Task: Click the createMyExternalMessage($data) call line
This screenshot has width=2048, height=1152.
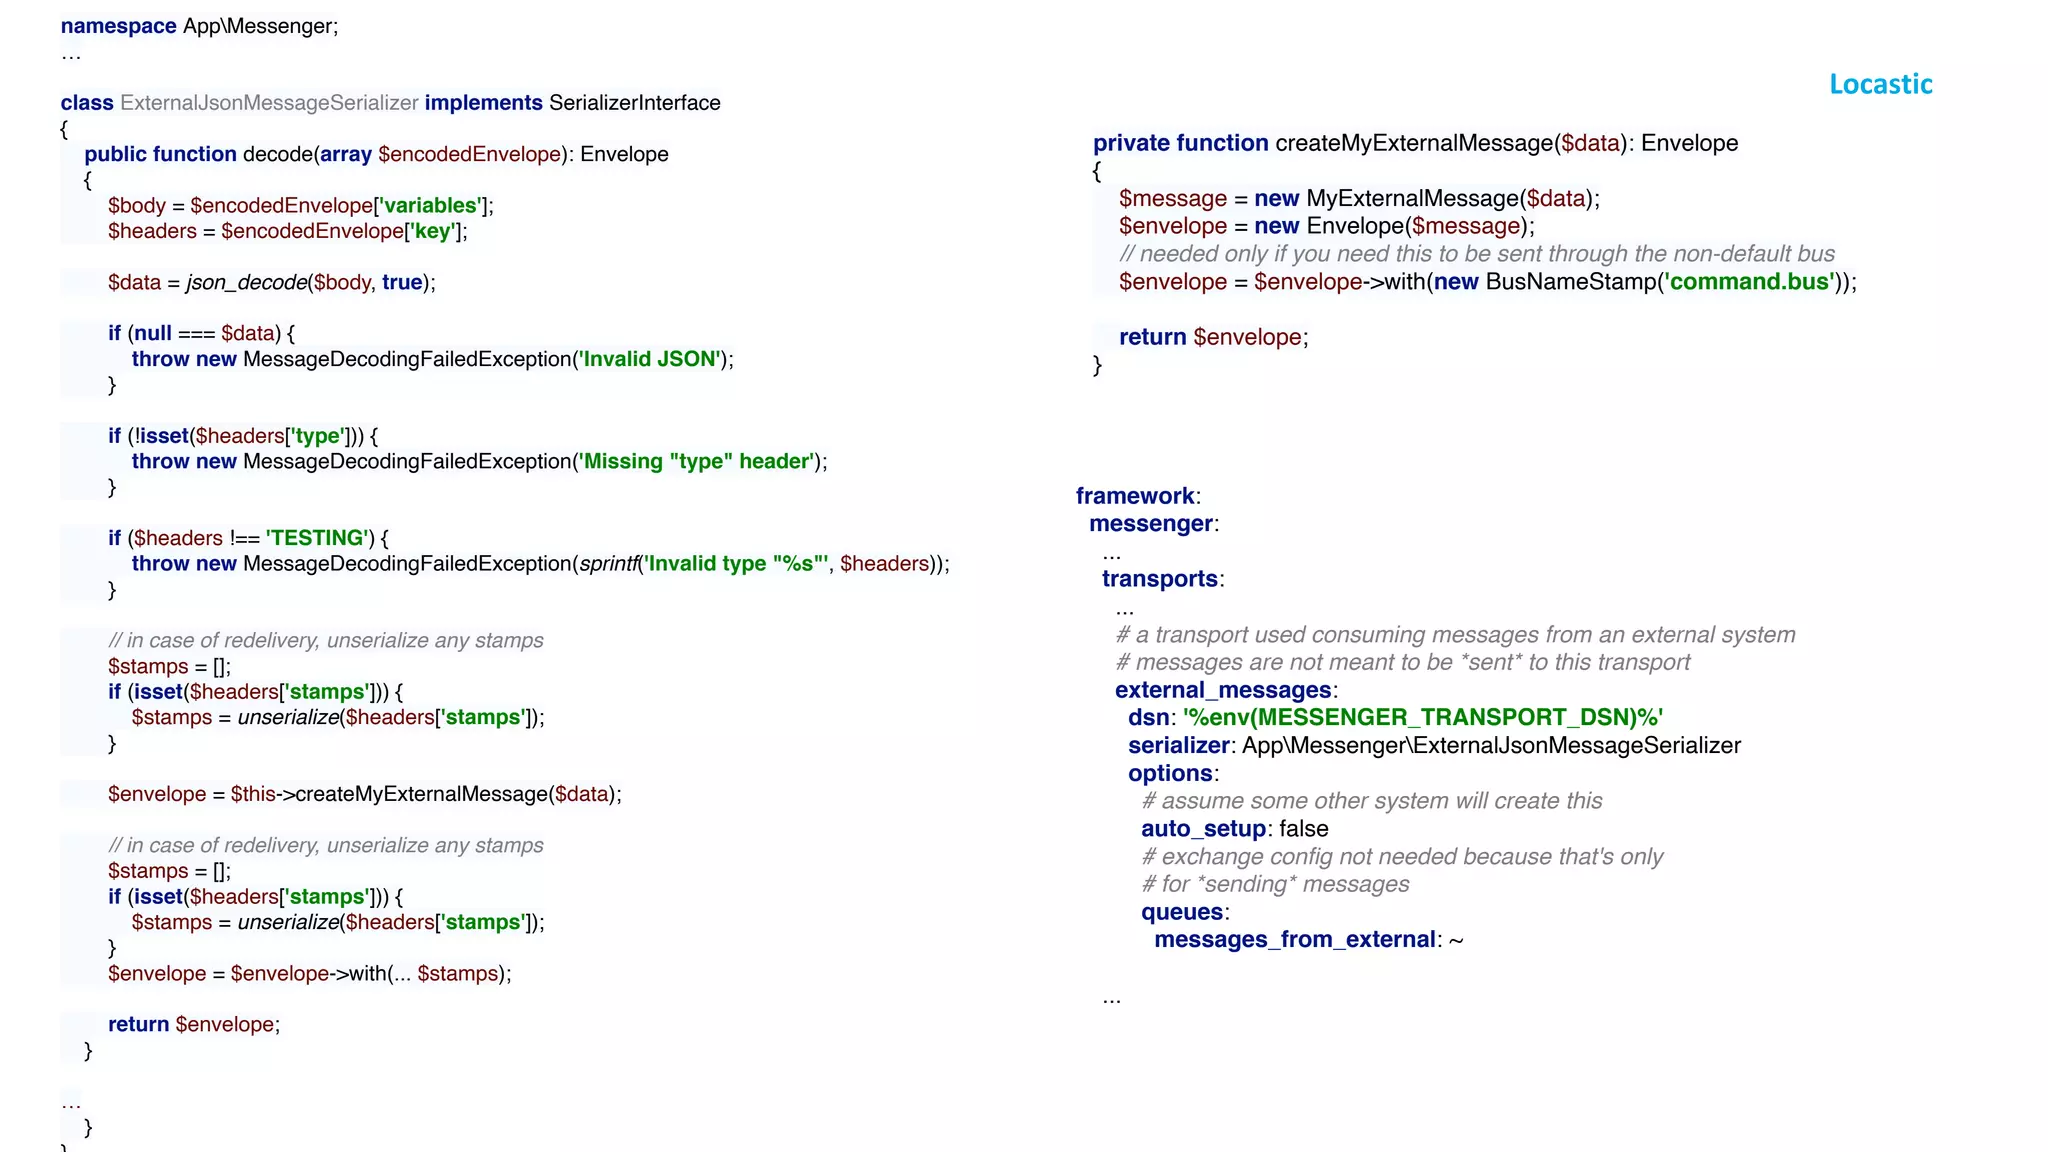Action: [x=365, y=794]
